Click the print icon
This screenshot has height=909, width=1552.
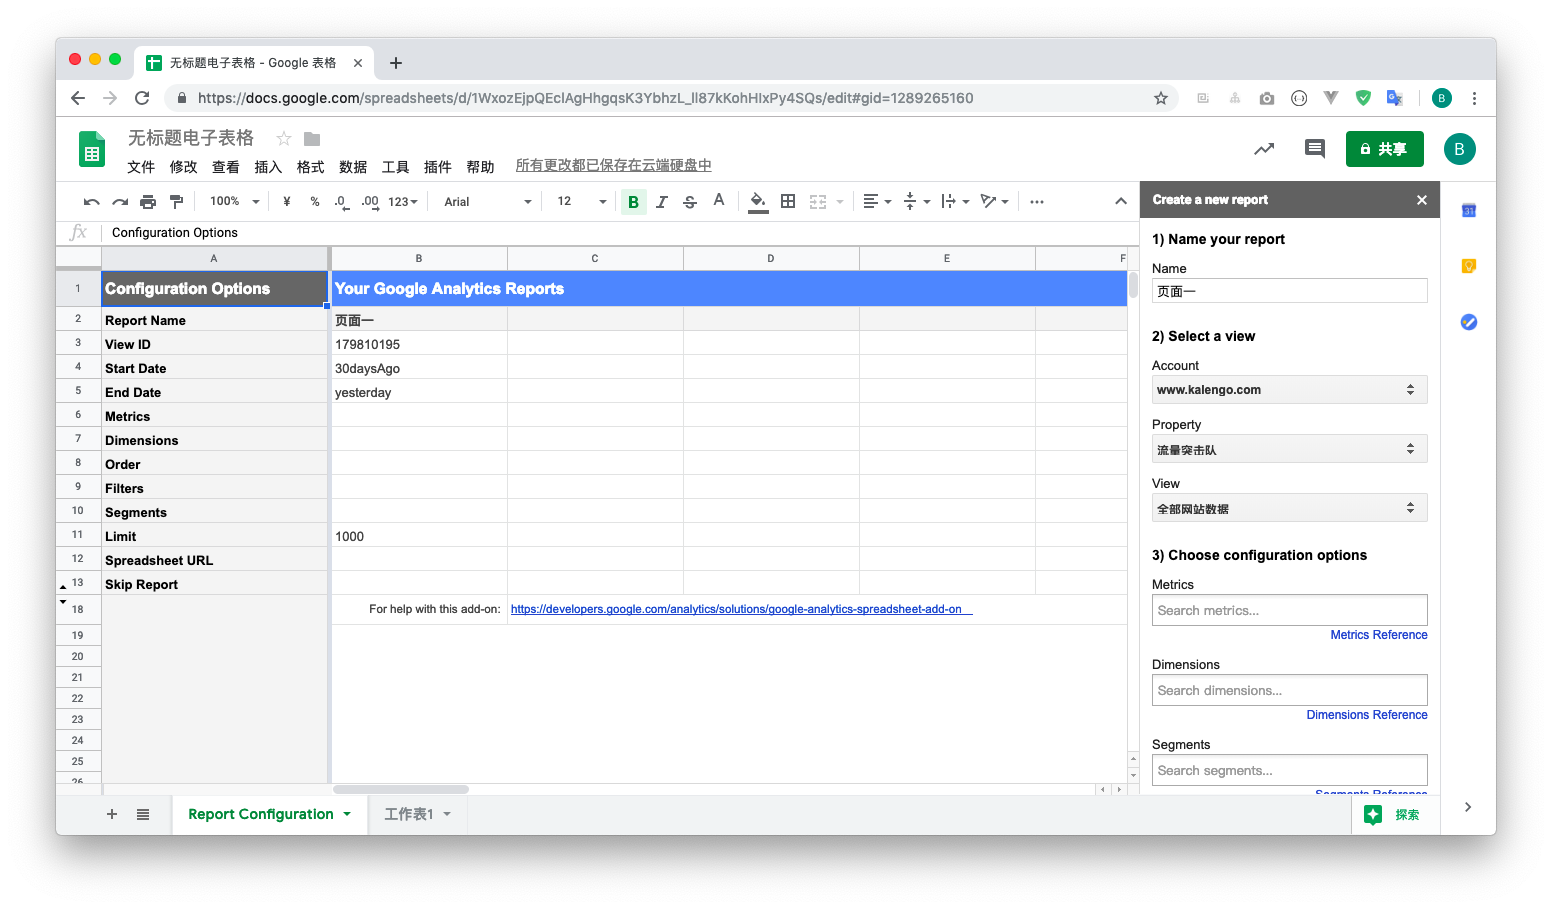[x=148, y=202]
